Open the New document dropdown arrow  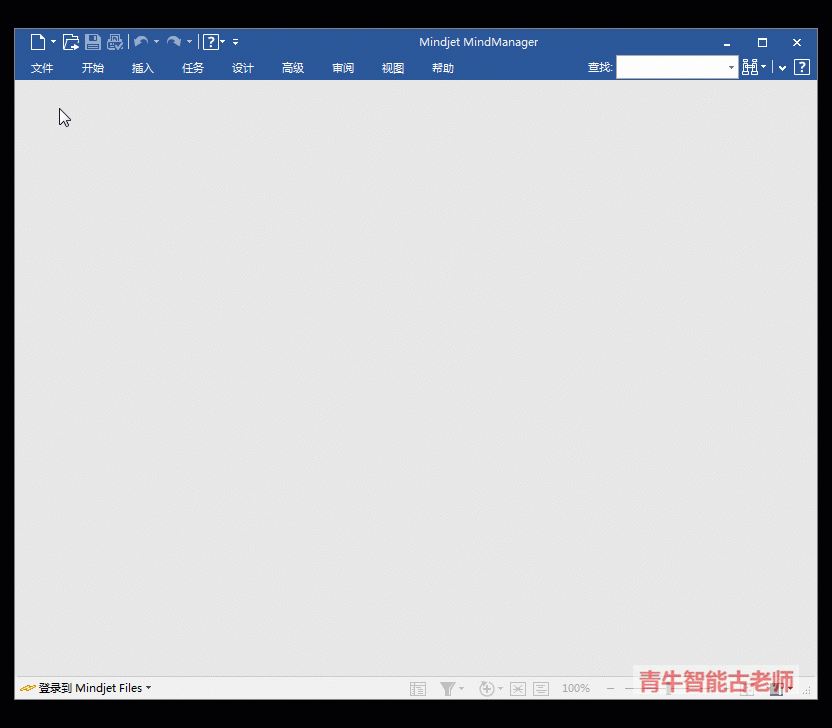[53, 42]
